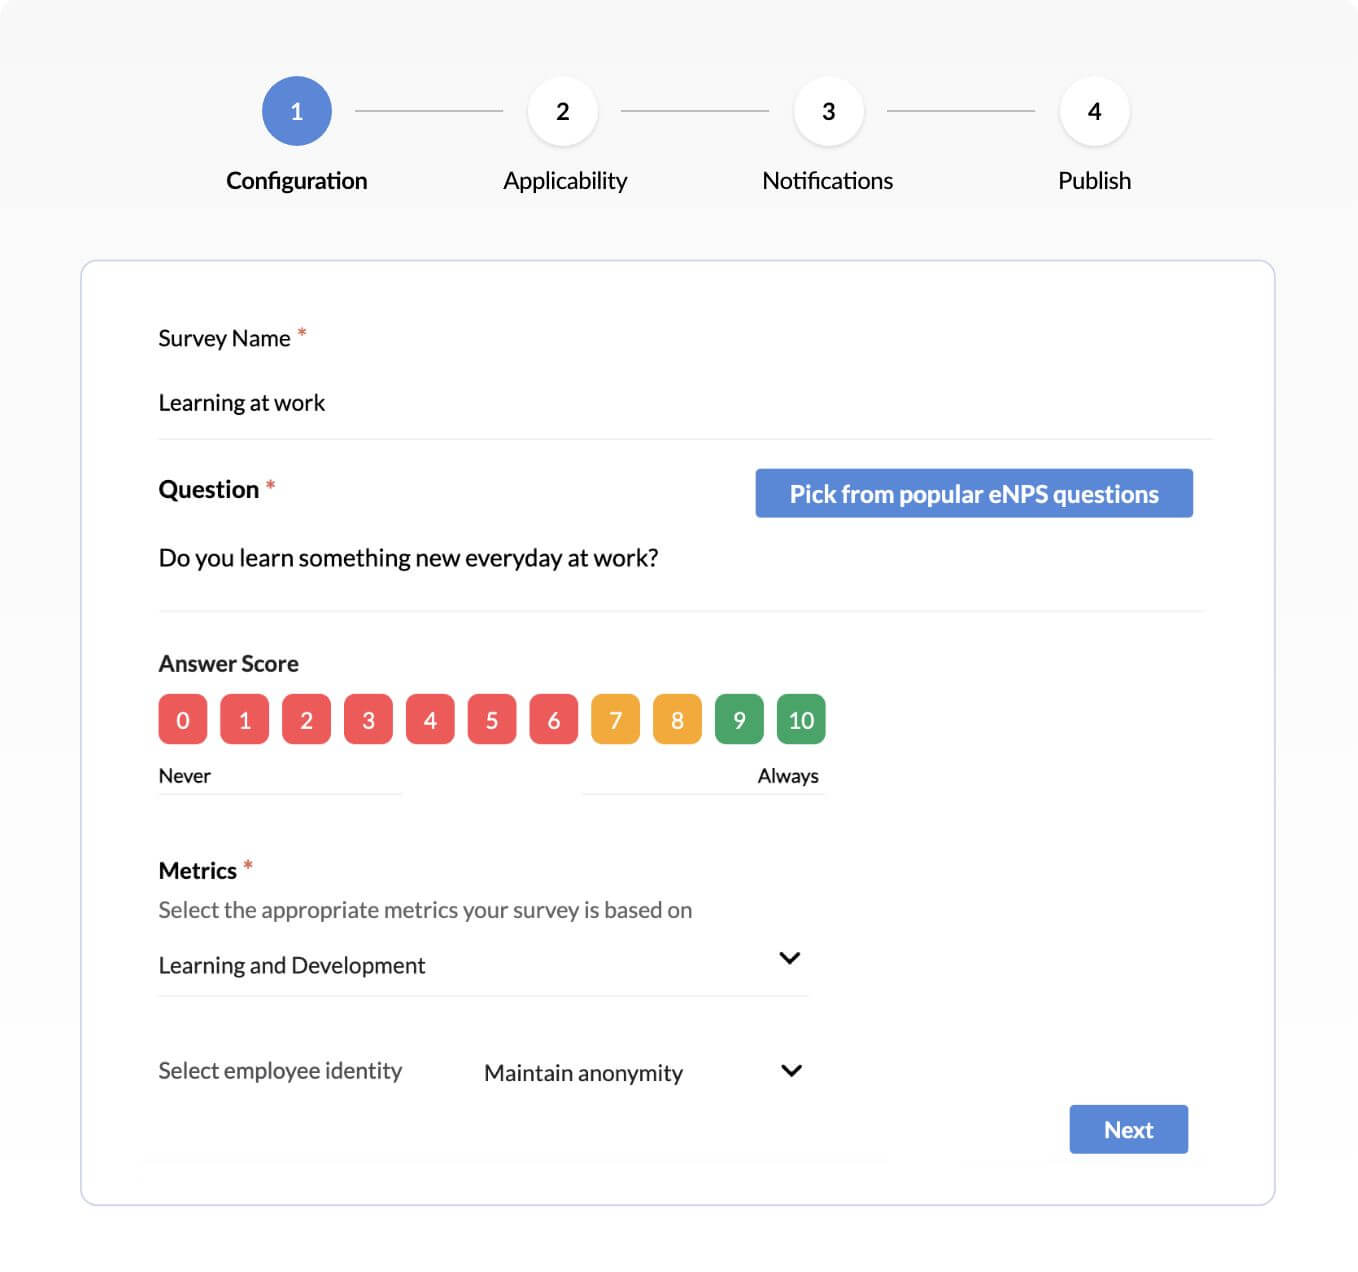
Task: Open step 3 Notifications circle
Action: (x=828, y=111)
